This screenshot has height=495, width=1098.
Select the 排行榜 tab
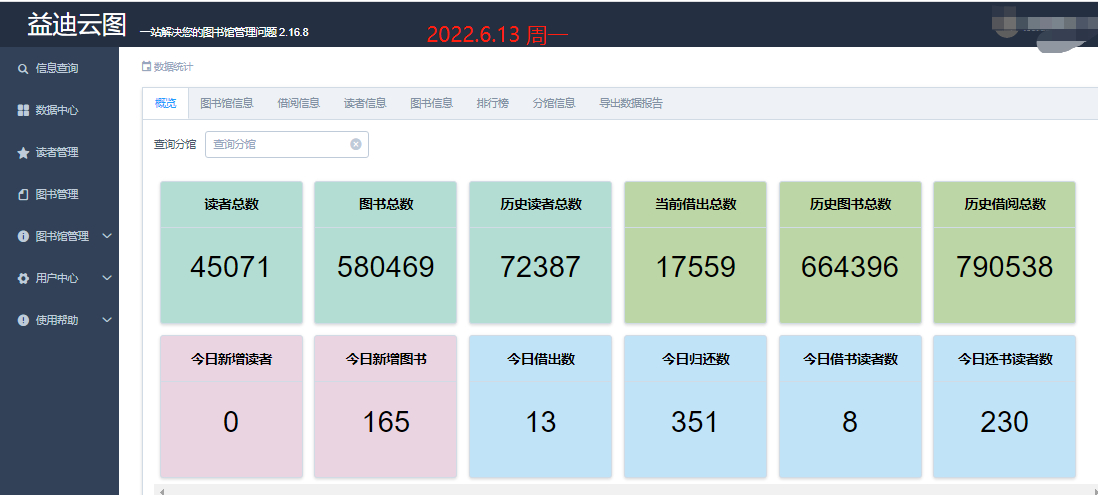coord(492,103)
